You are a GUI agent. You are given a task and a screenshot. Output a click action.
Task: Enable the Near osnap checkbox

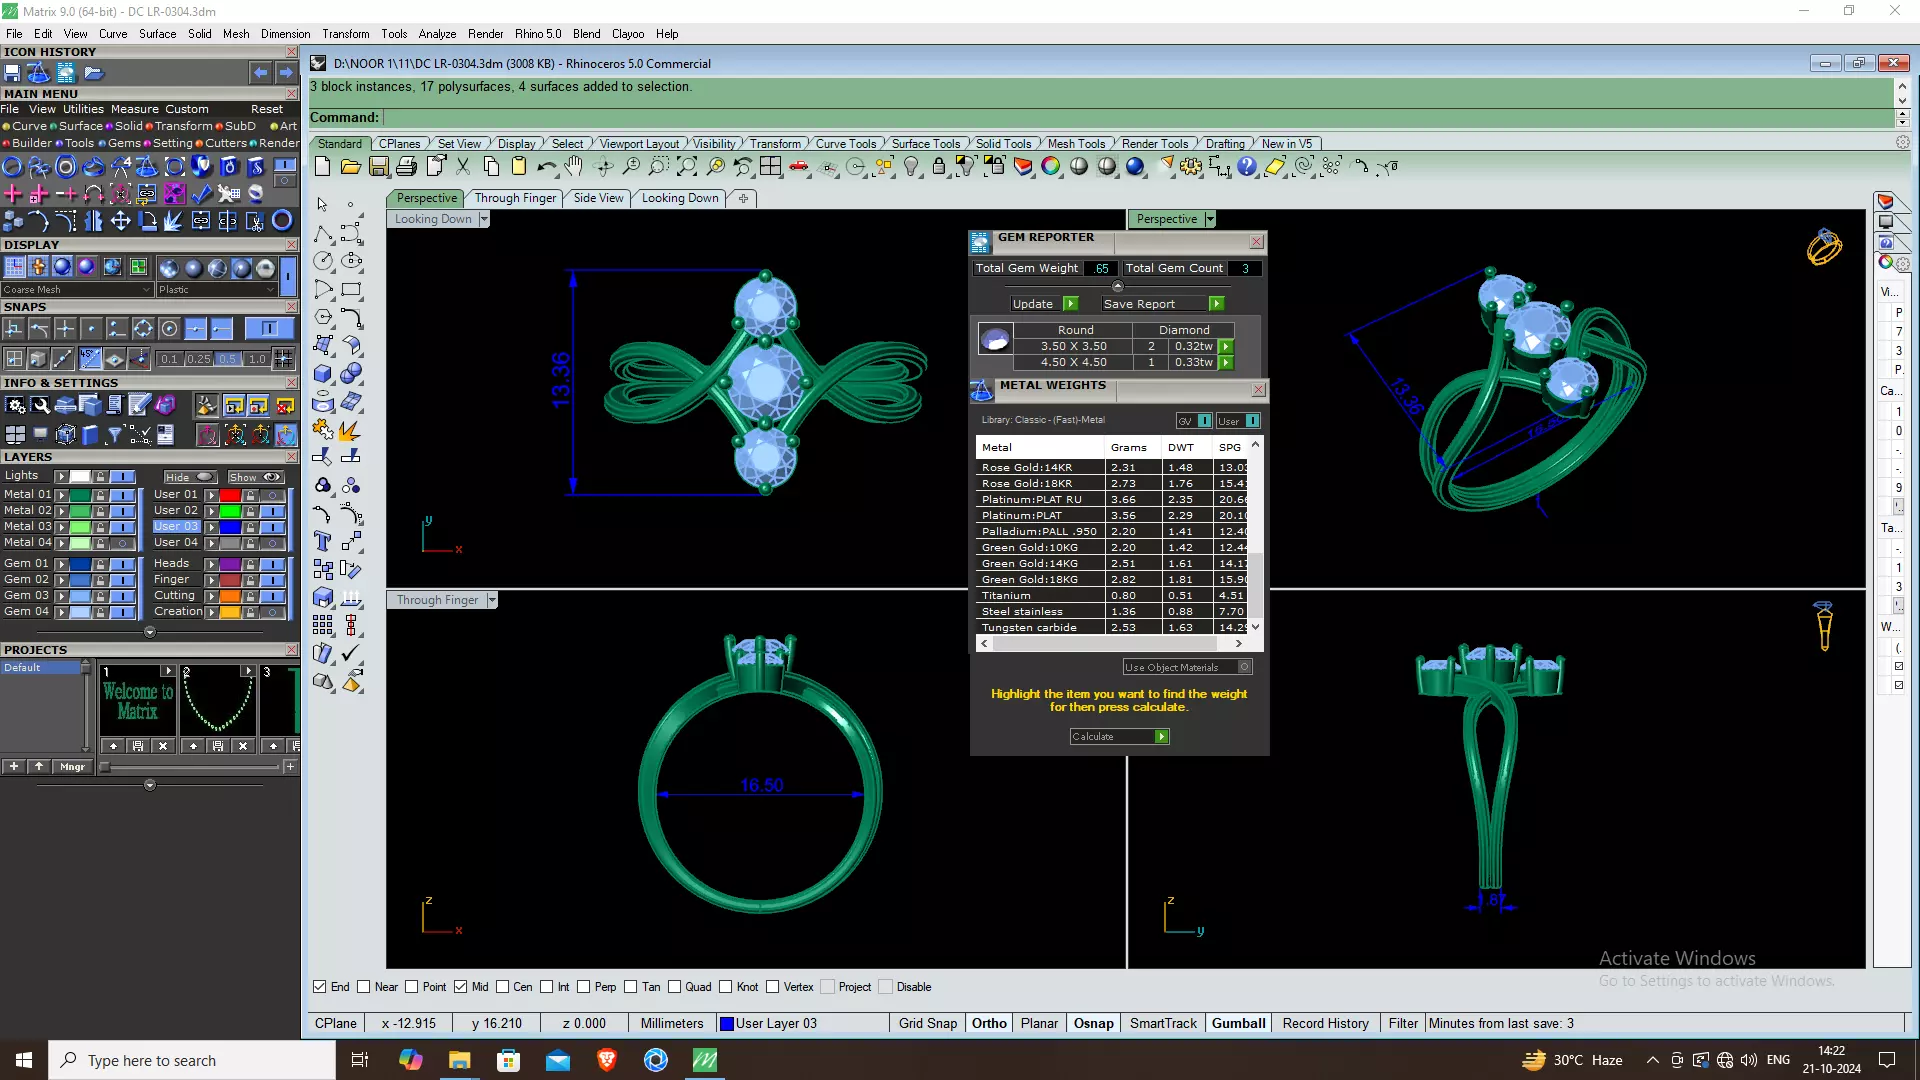coord(364,987)
